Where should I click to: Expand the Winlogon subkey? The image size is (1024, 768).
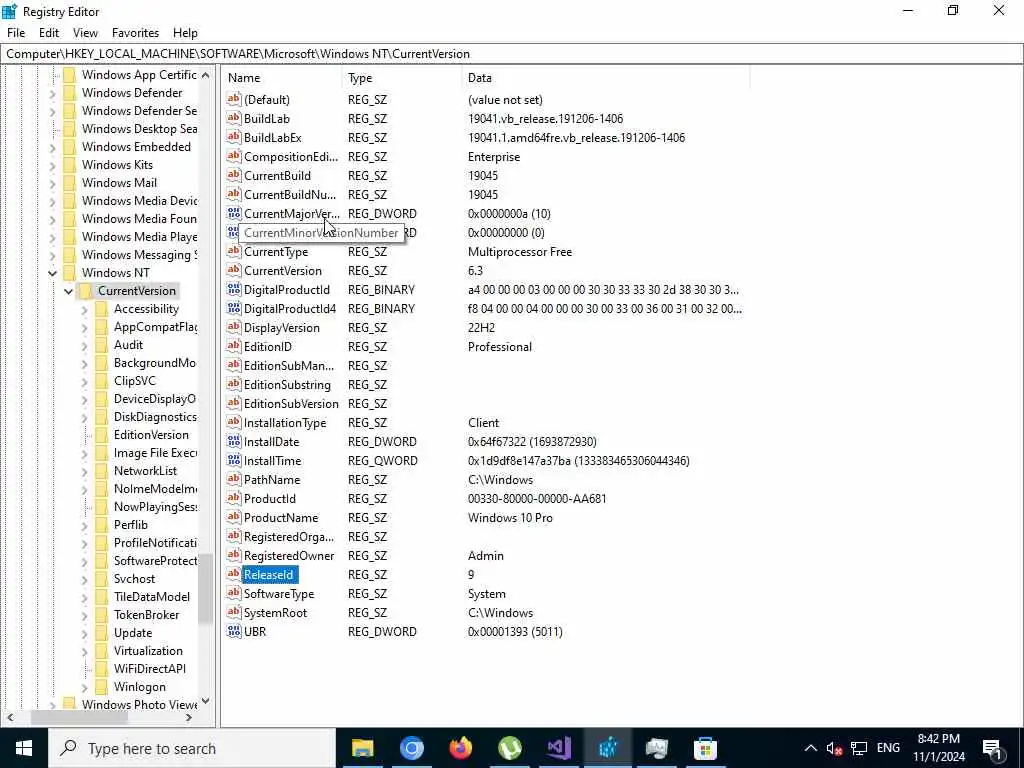pyautogui.click(x=84, y=687)
